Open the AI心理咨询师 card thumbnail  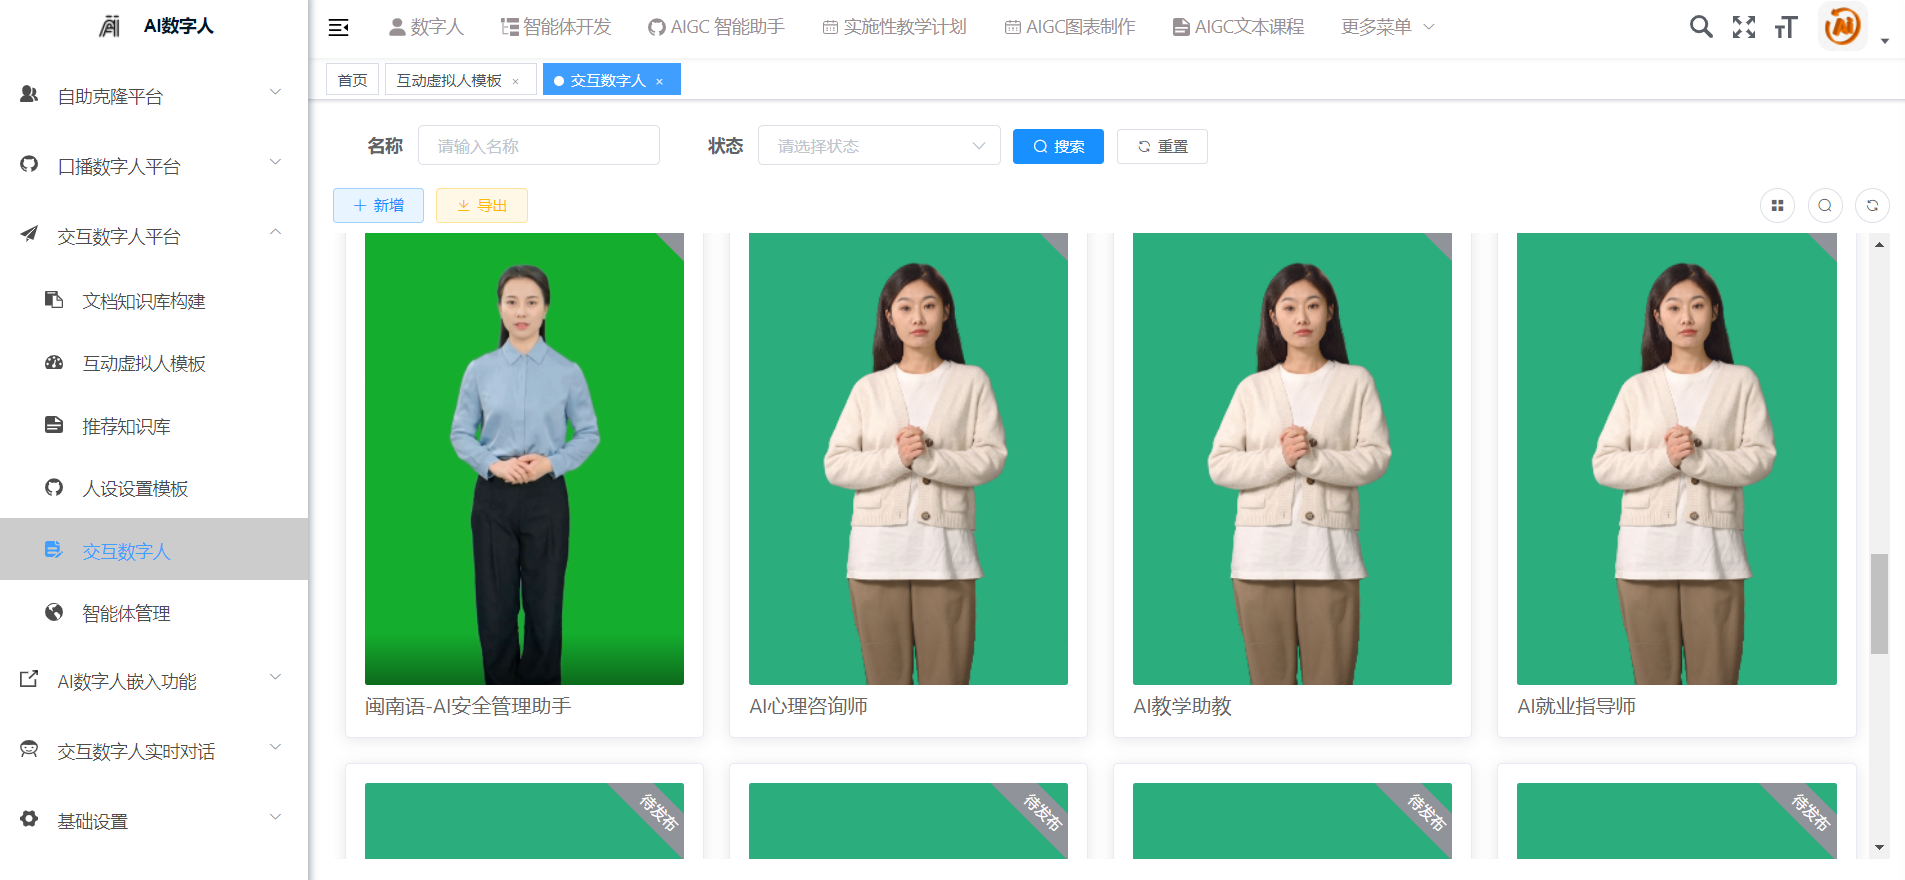click(x=908, y=459)
